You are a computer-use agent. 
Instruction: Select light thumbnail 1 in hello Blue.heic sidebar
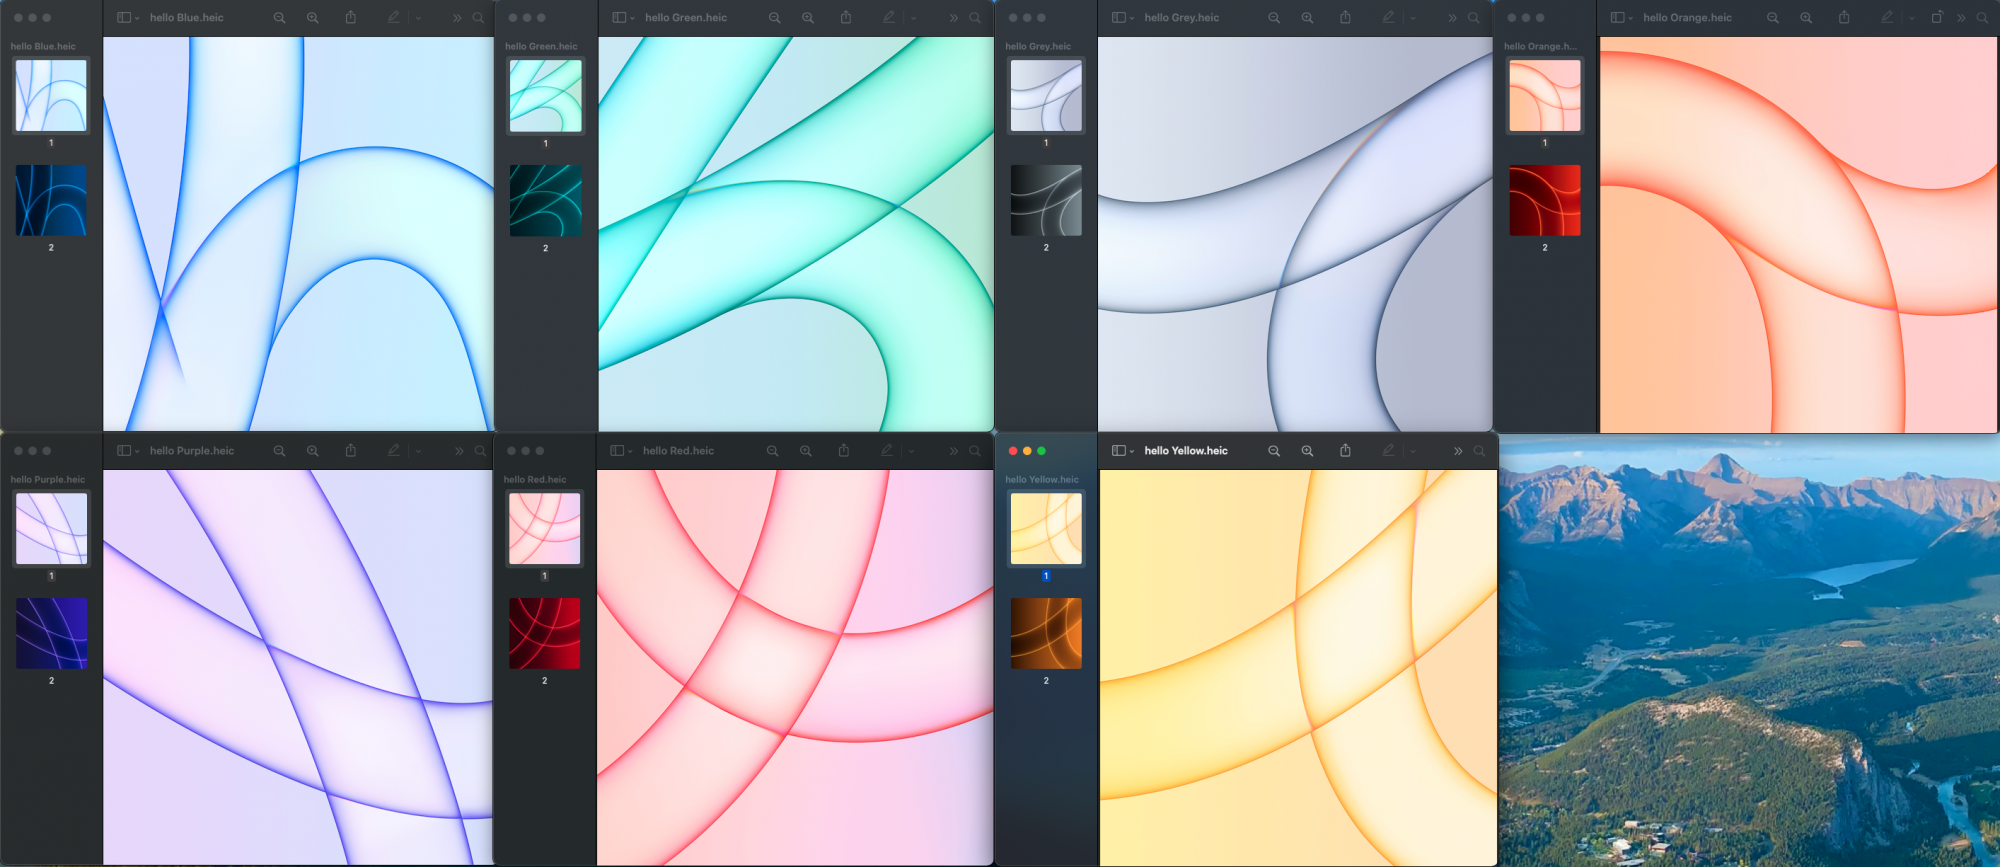pos(51,96)
